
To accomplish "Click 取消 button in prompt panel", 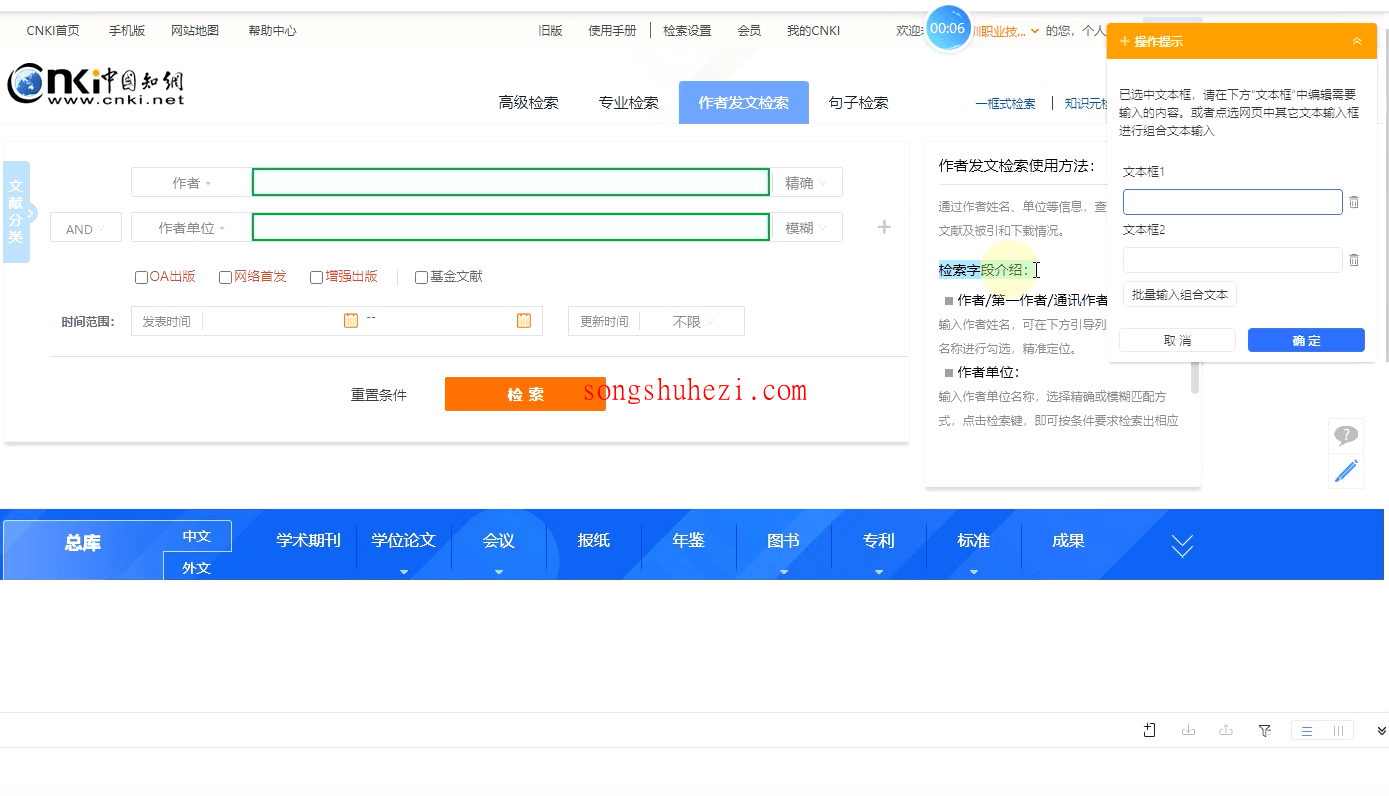I will point(1178,340).
